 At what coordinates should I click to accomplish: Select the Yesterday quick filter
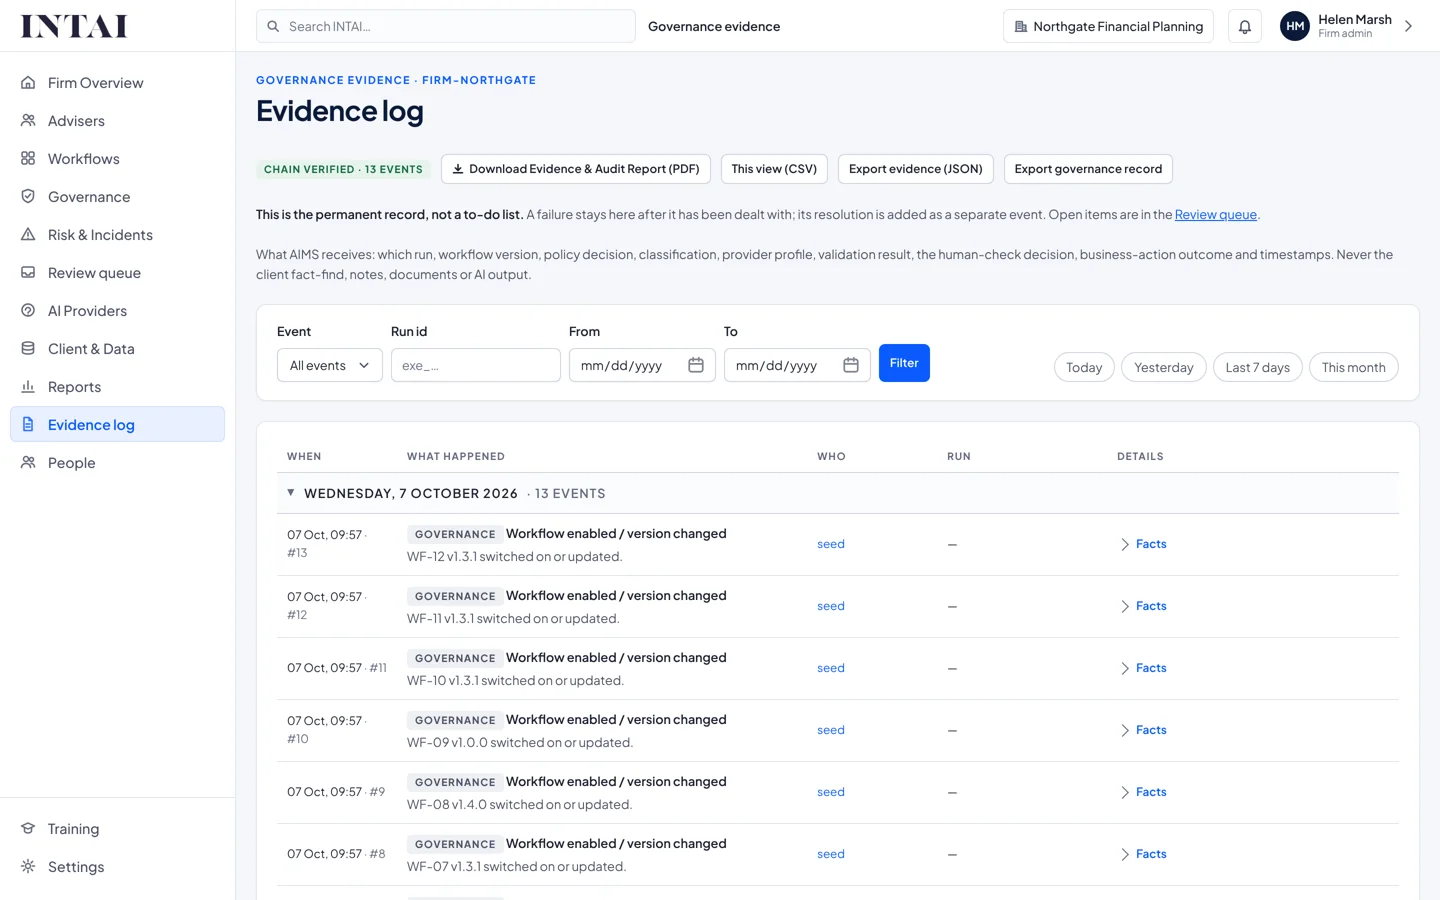click(1164, 367)
